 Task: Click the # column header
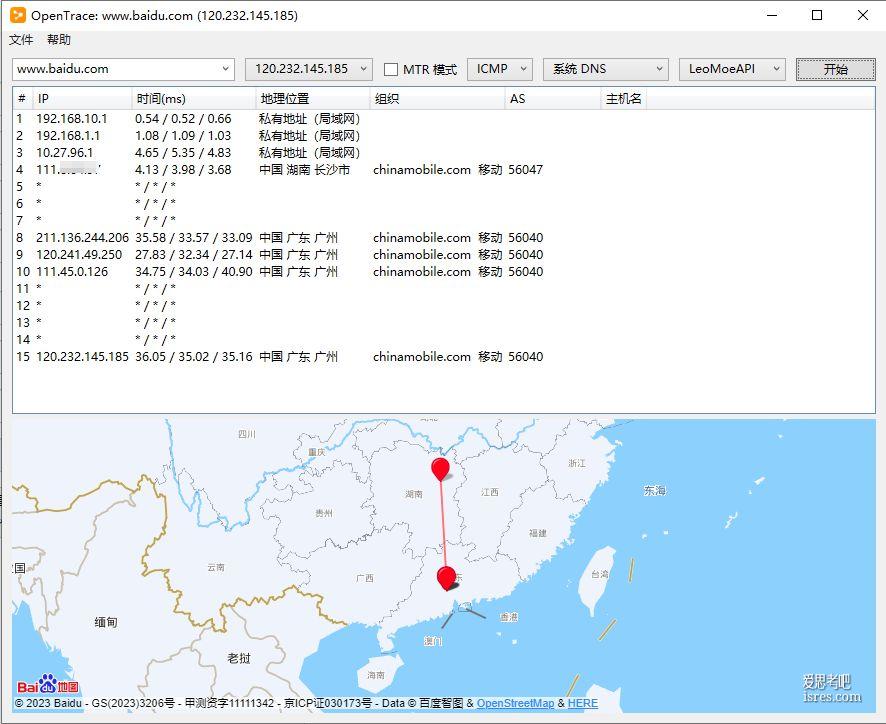pyautogui.click(x=23, y=98)
